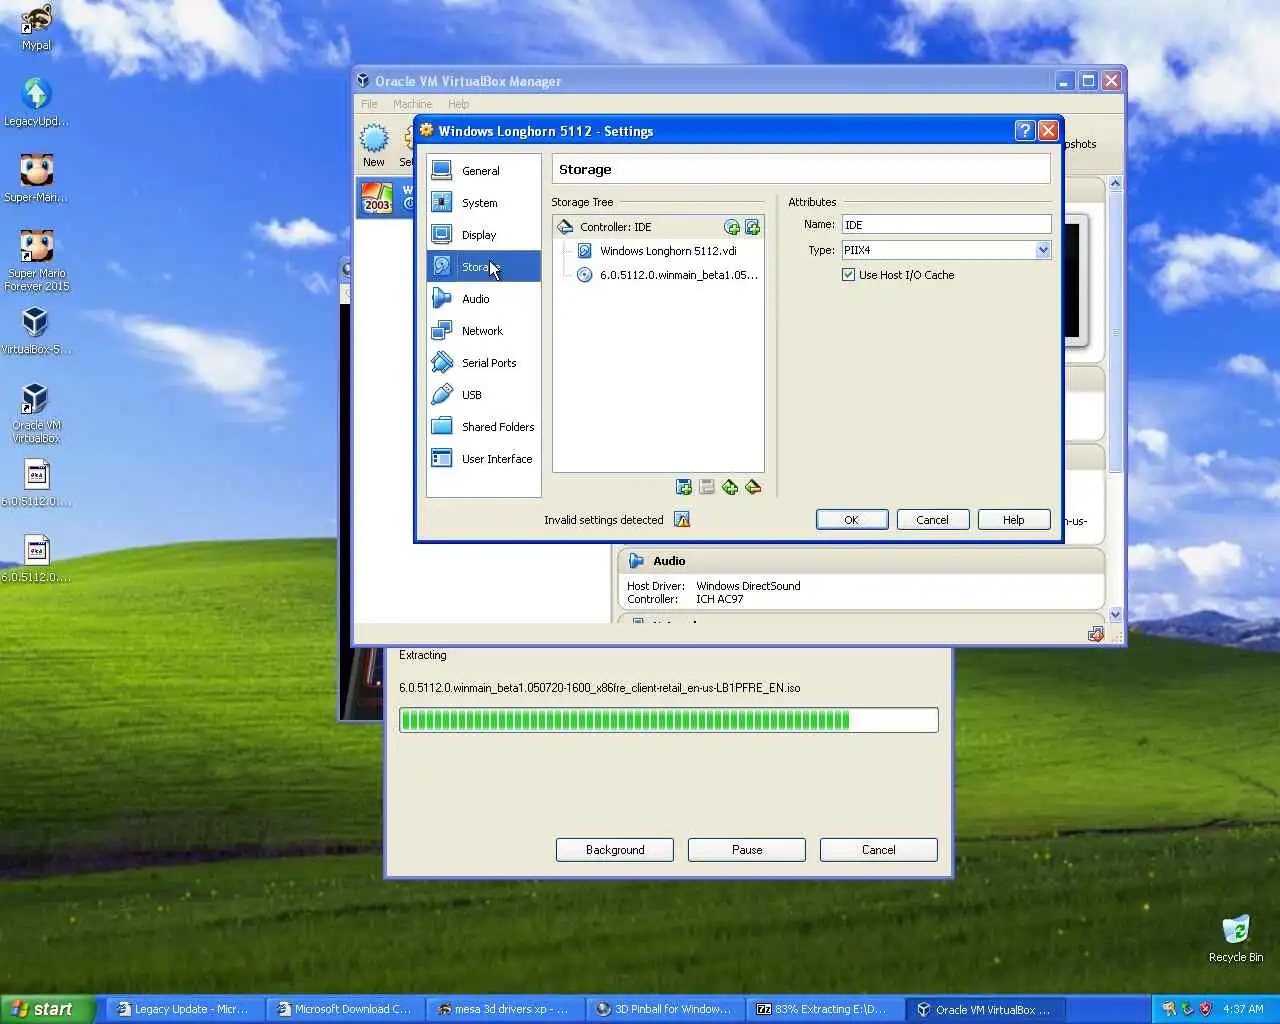The image size is (1280, 1024).
Task: Open the Serial Ports settings category
Action: [484, 363]
